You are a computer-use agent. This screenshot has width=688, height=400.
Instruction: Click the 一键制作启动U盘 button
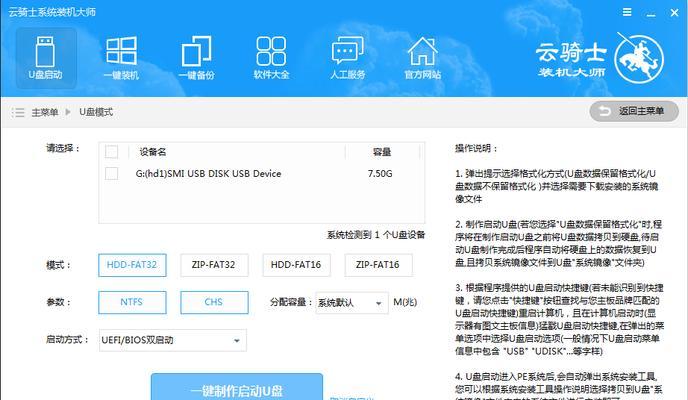click(236, 387)
